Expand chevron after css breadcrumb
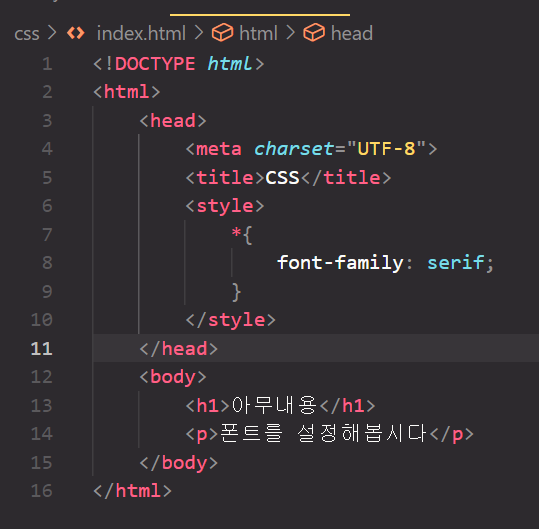 [52, 33]
